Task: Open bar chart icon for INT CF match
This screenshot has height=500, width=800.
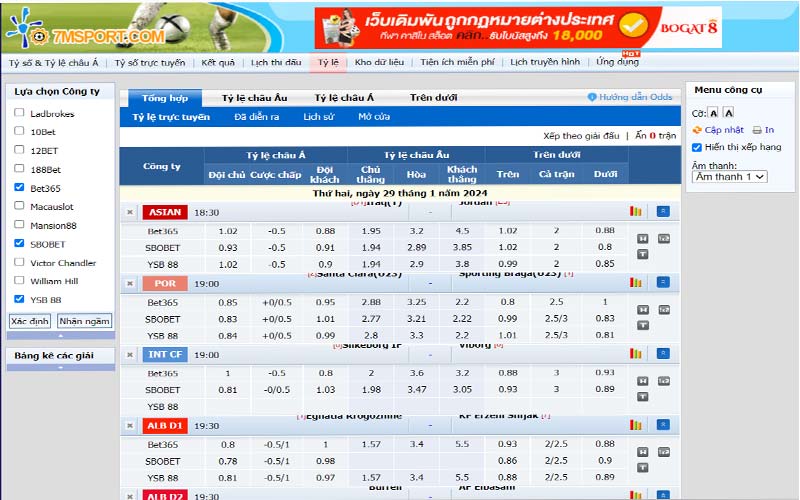Action: [635, 353]
